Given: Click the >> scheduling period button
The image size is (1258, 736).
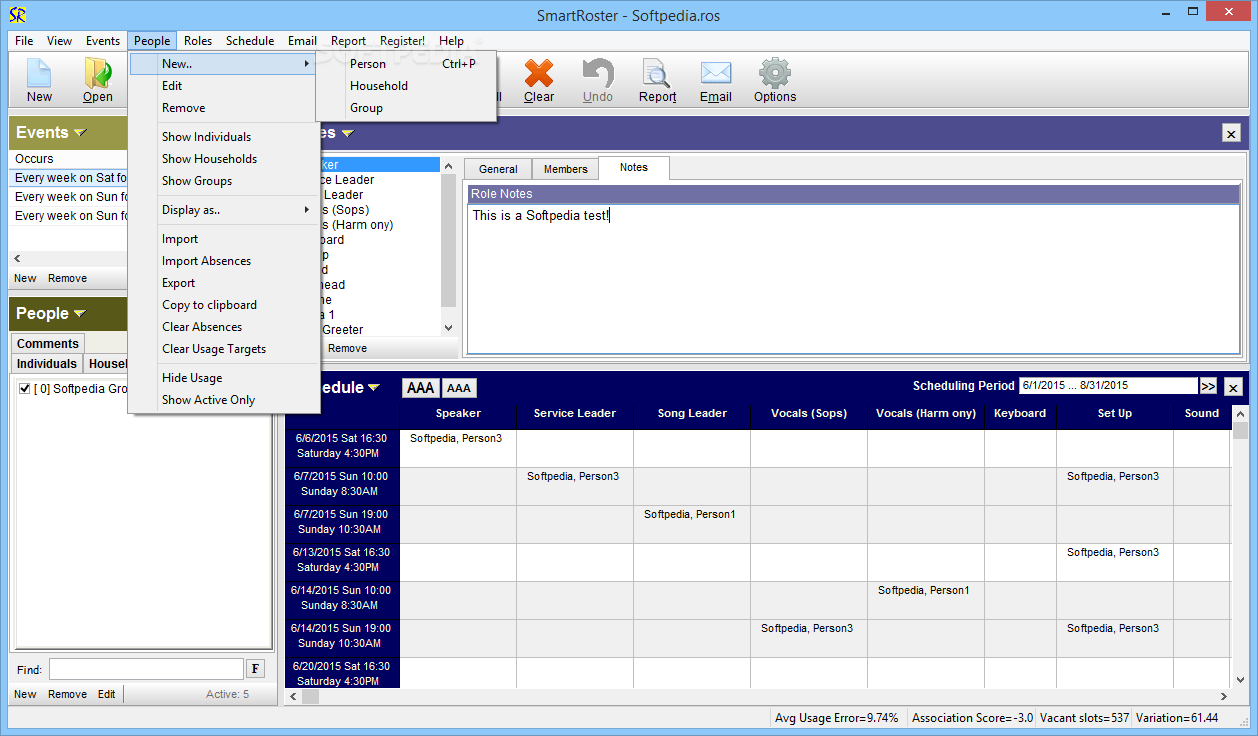Looking at the screenshot, I should pos(1208,386).
